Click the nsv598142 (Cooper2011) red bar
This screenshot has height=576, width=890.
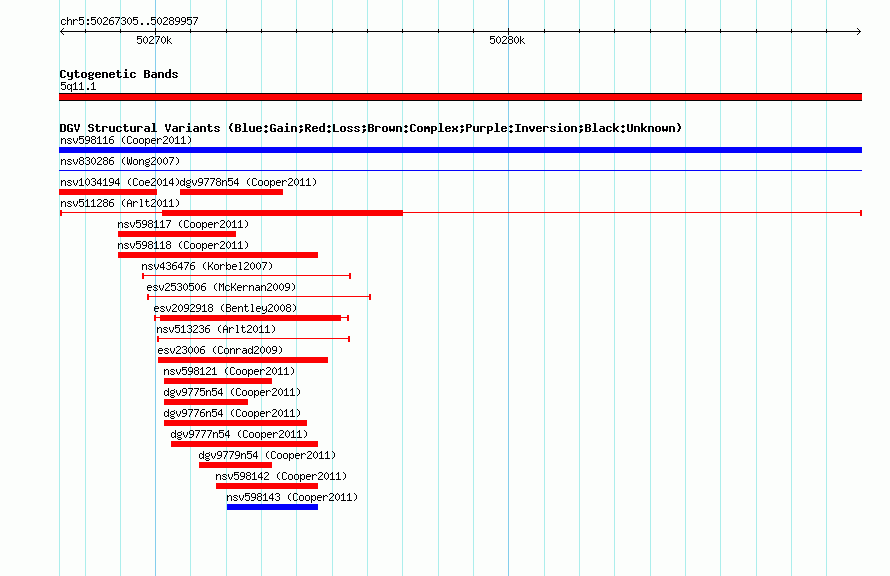pyautogui.click(x=267, y=486)
